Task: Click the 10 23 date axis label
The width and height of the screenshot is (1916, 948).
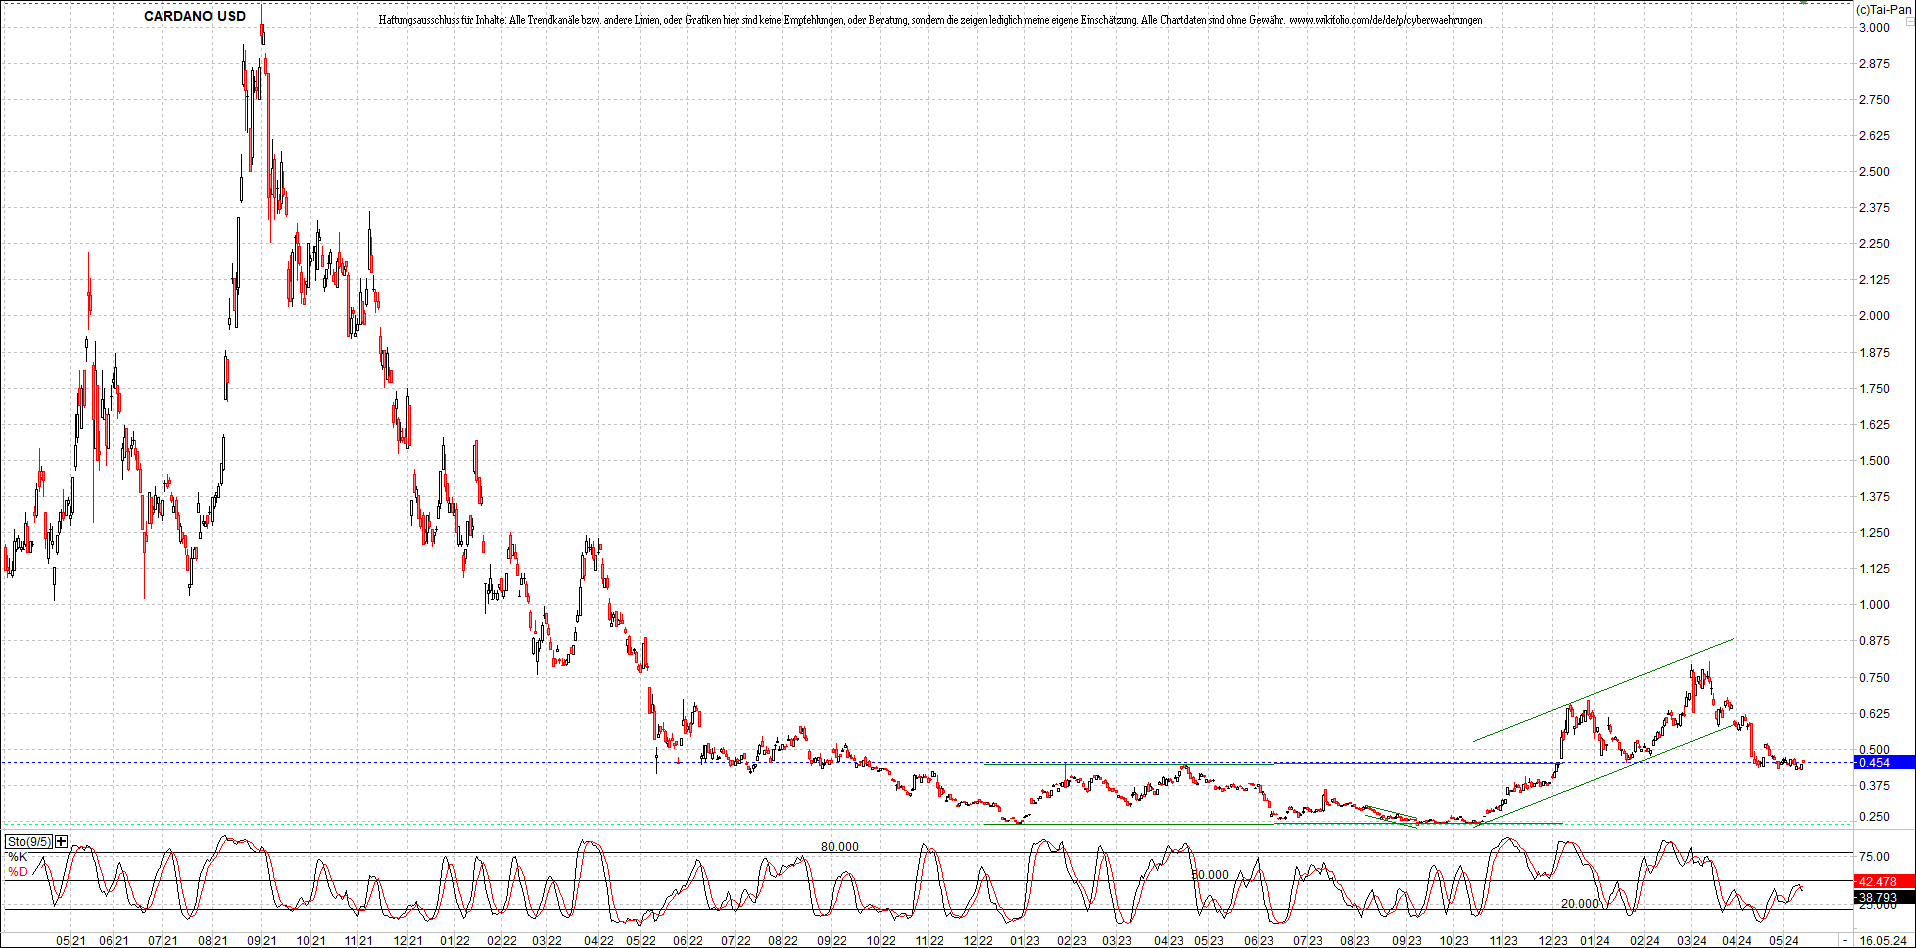Action: coord(1454,941)
